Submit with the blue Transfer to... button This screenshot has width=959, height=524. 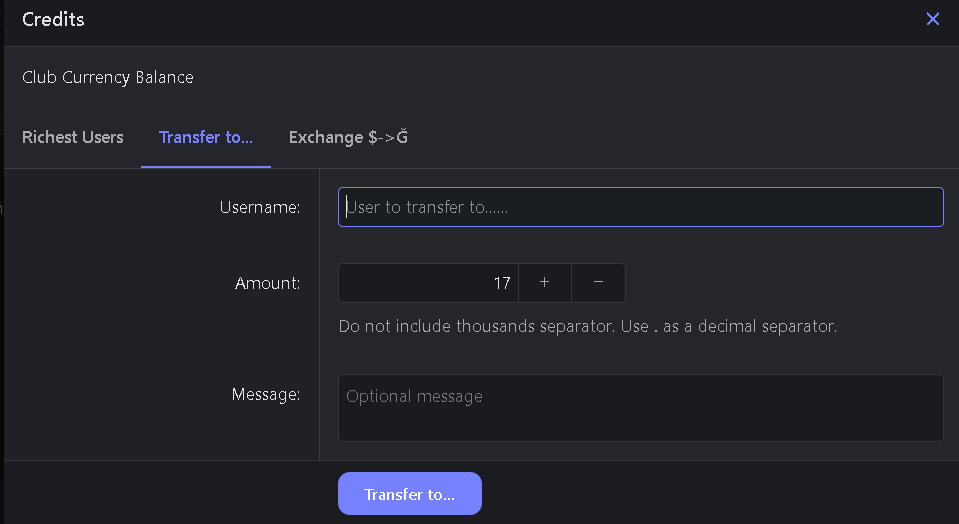pos(410,493)
